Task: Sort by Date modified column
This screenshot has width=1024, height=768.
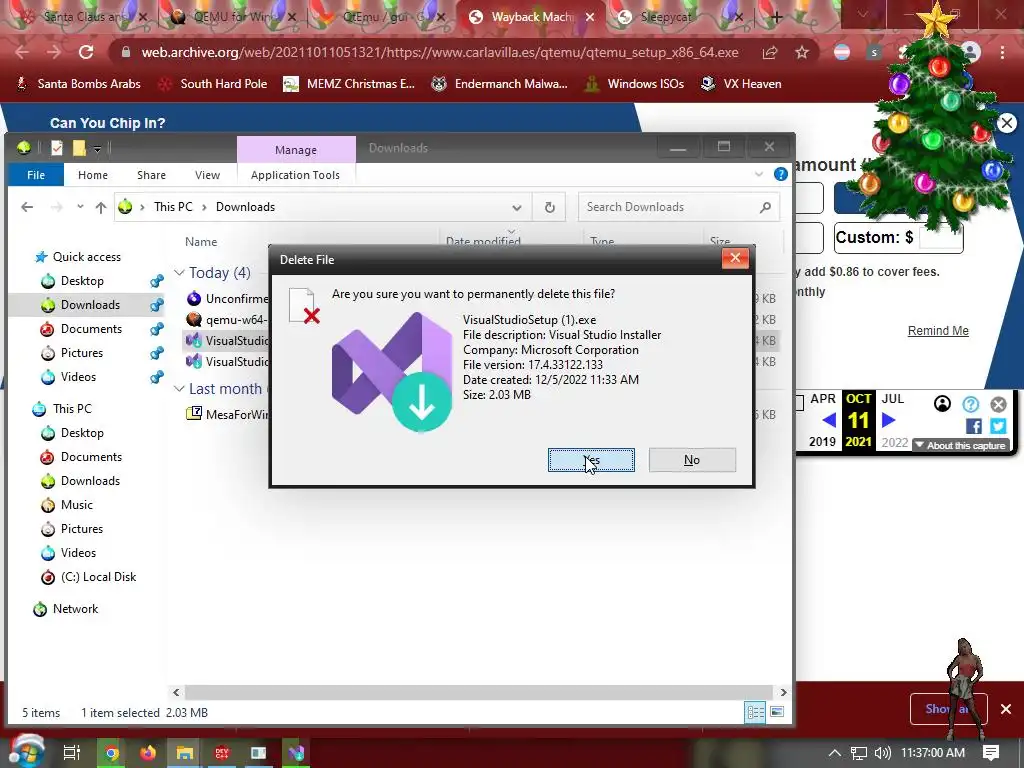Action: pos(483,241)
